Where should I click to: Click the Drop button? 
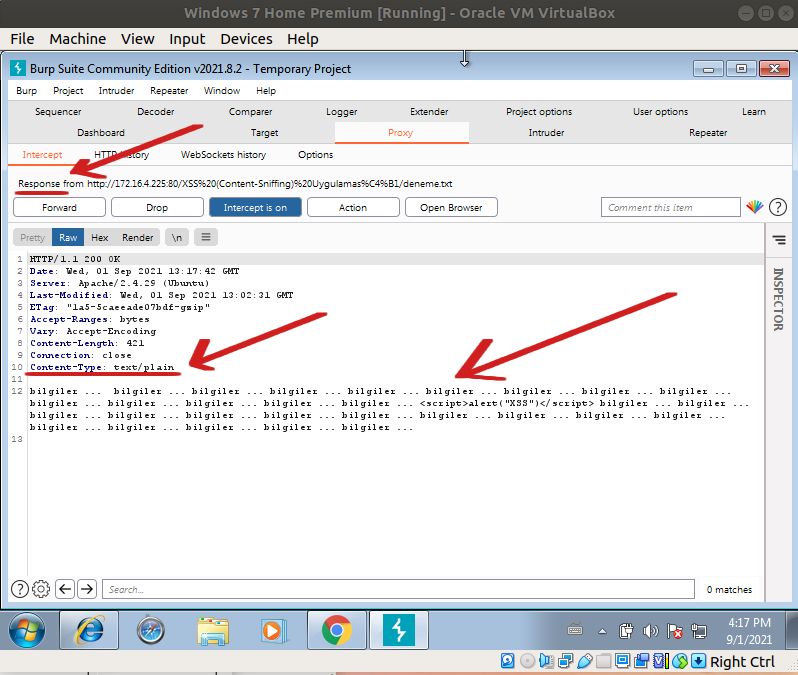[x=157, y=207]
